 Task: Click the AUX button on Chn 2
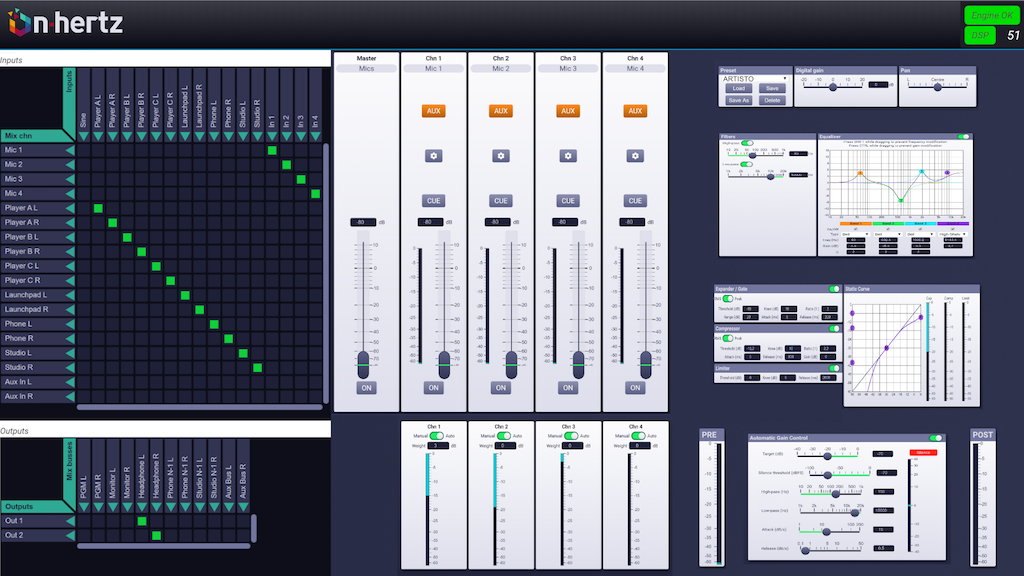point(501,111)
